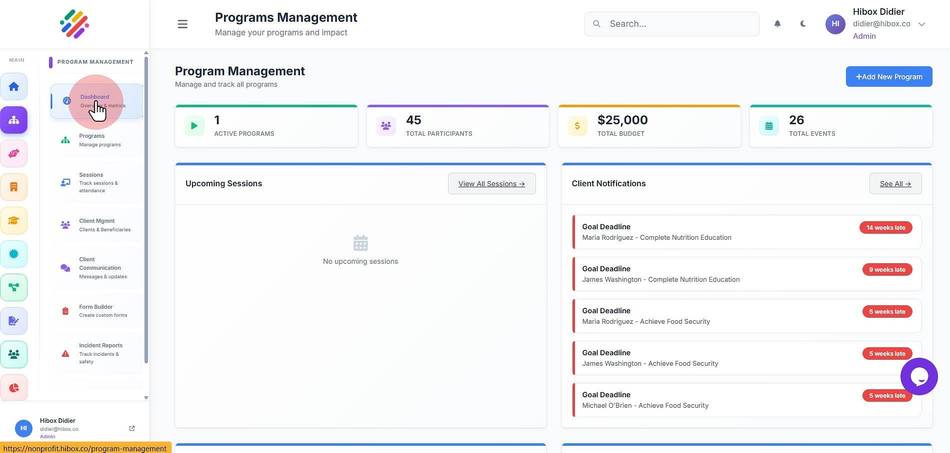Image resolution: width=950 pixels, height=453 pixels.
Task: Click the 14 weeks late badge
Action: 885,227
